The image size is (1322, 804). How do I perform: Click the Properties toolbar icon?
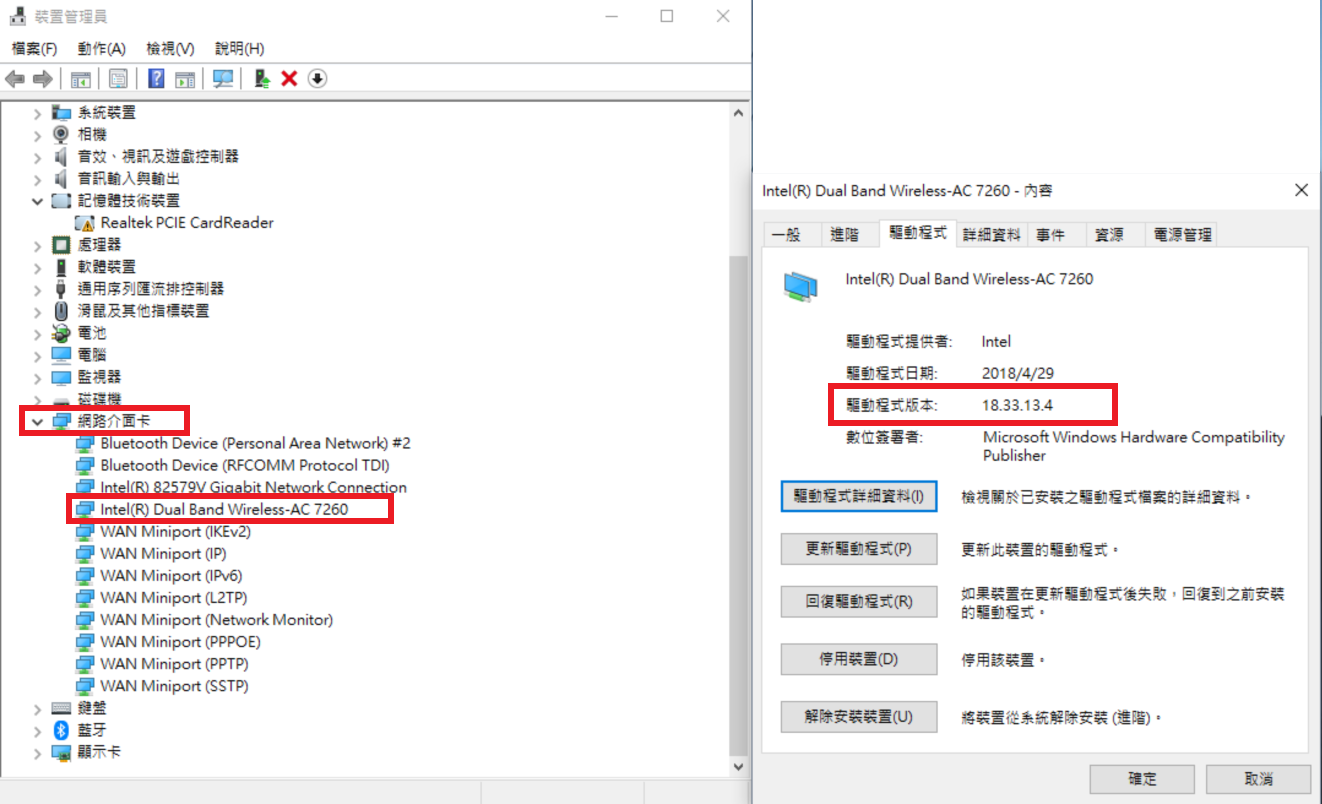118,79
